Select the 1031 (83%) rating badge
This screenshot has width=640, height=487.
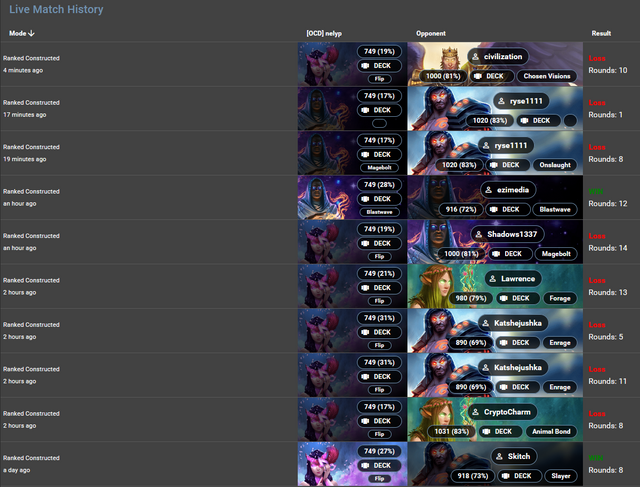[x=452, y=431]
